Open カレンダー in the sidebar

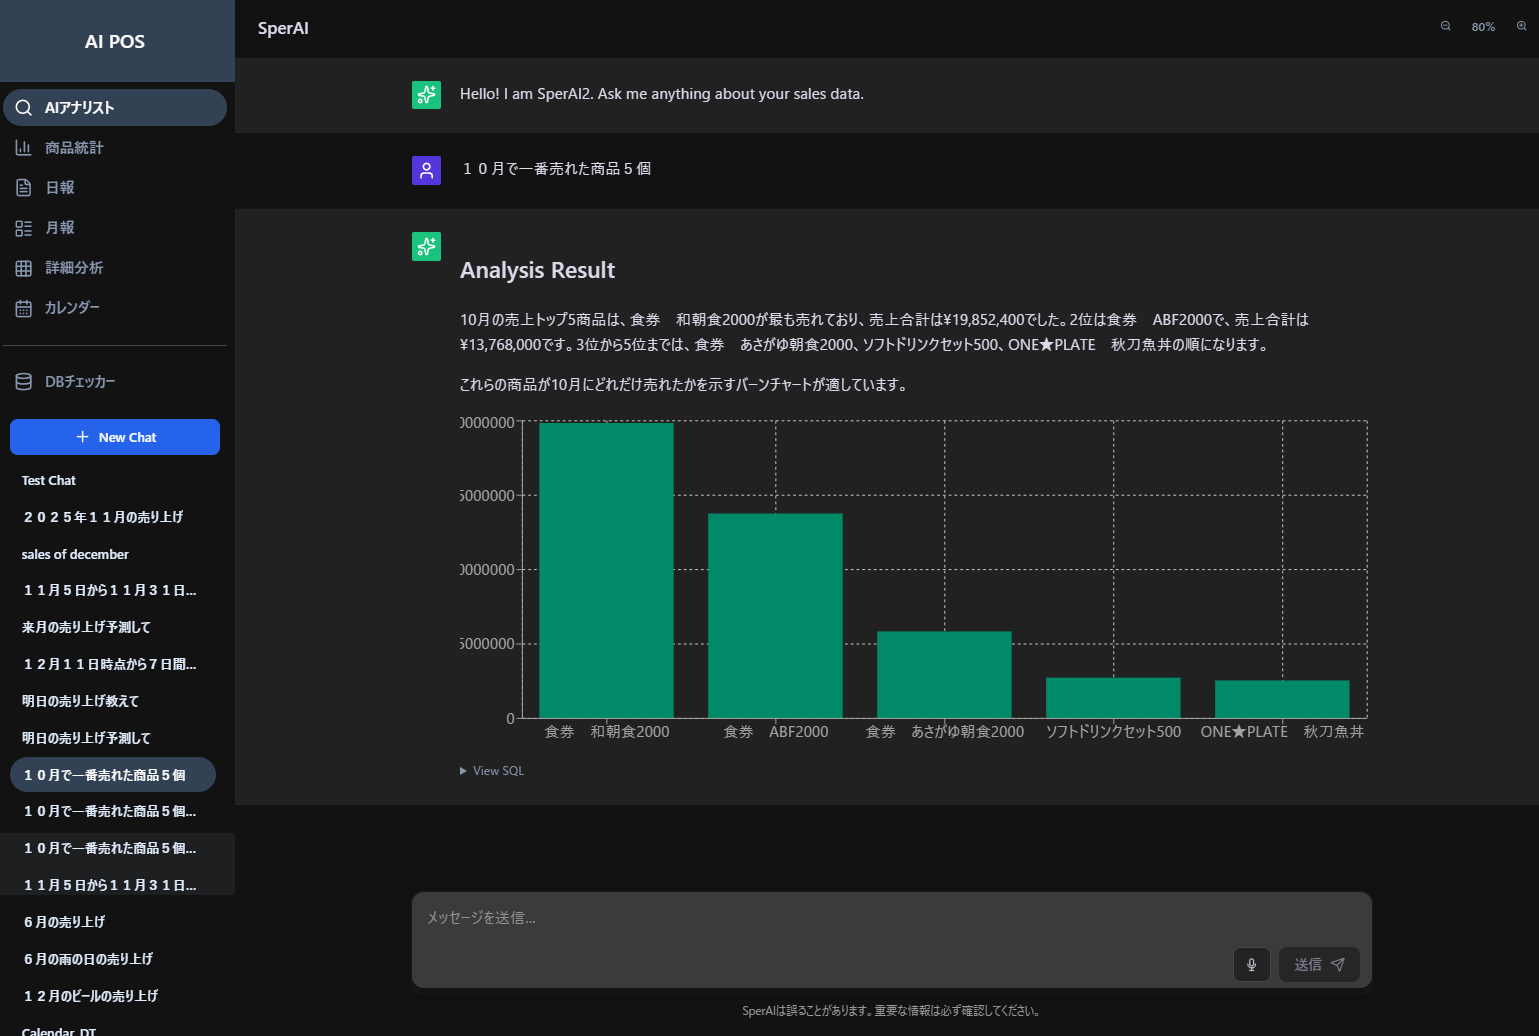point(115,308)
